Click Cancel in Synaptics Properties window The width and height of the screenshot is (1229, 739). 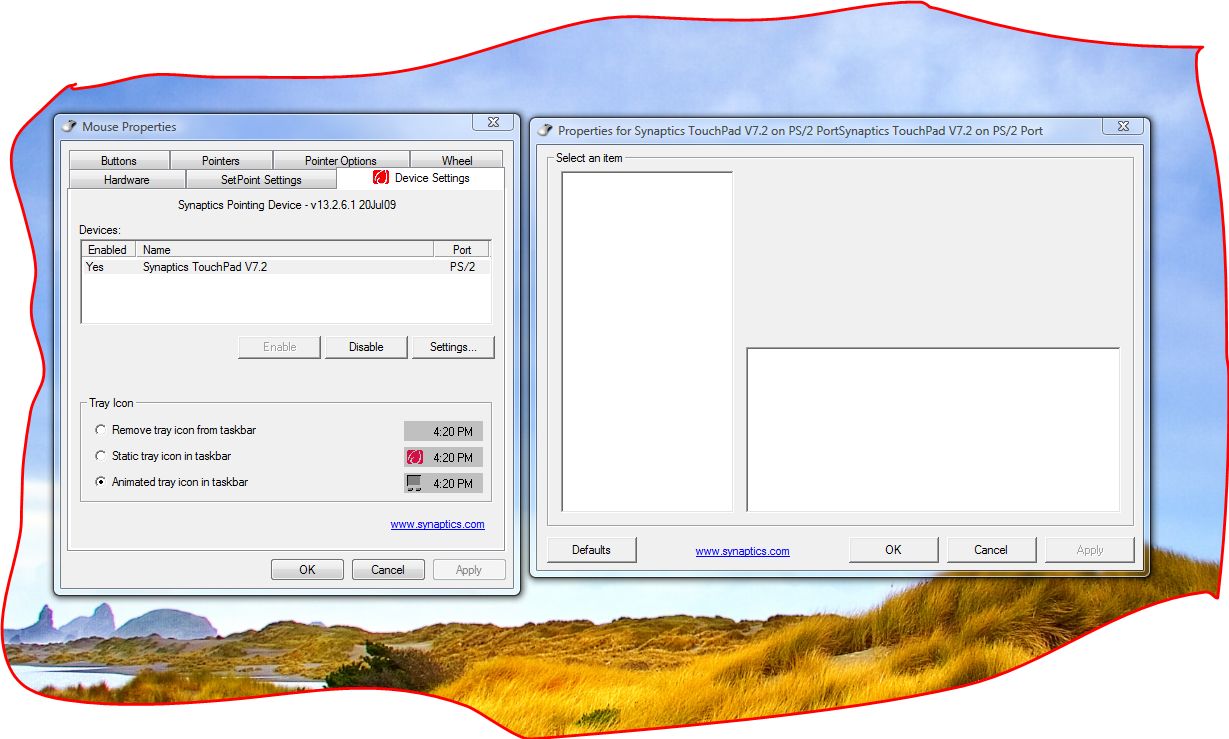(991, 549)
